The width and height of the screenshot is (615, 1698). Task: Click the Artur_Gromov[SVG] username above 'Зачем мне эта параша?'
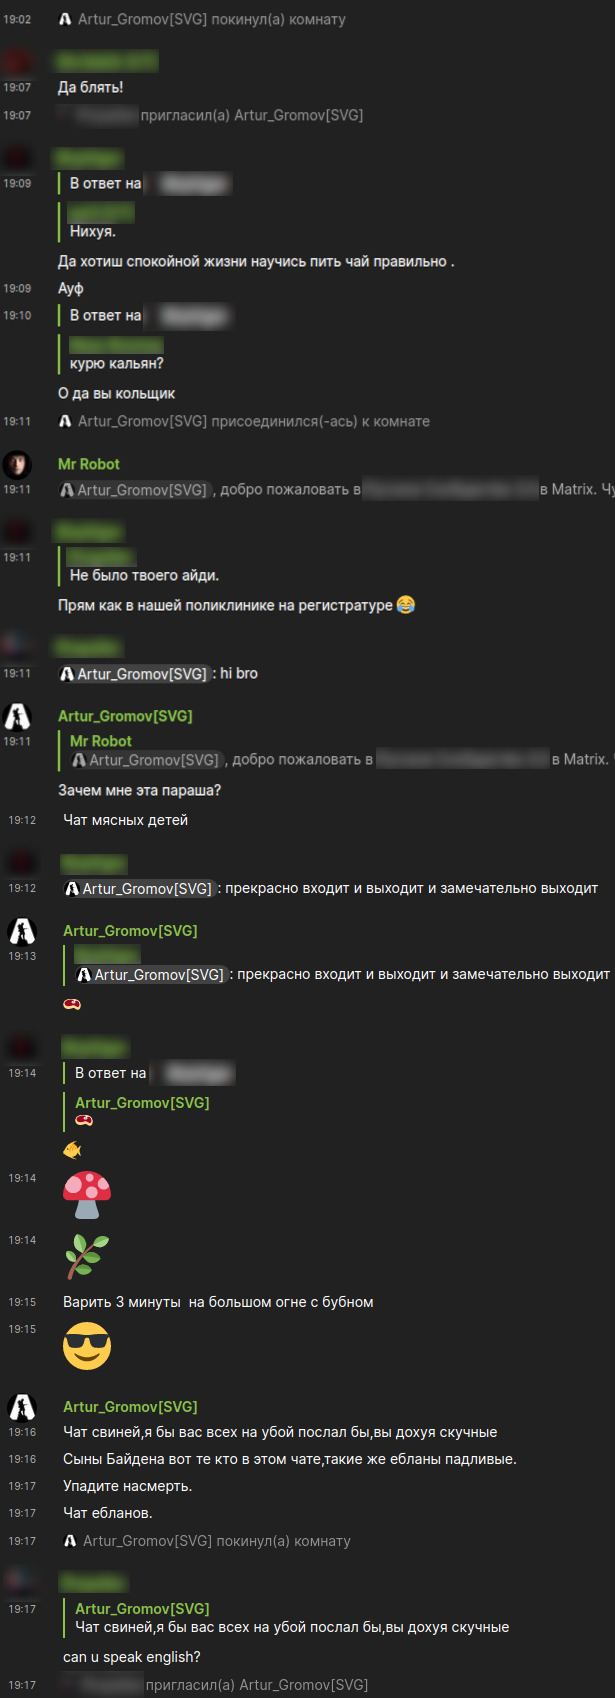click(125, 716)
